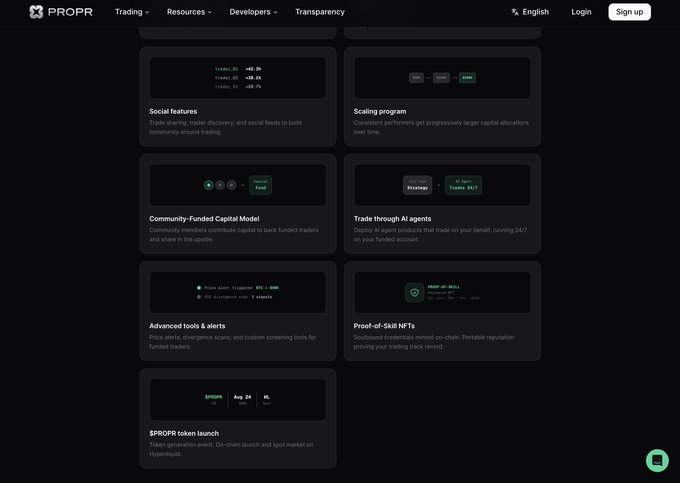Click the Strategy badge in AI agents graphic
Screen dimensions: 680x483
(417, 185)
